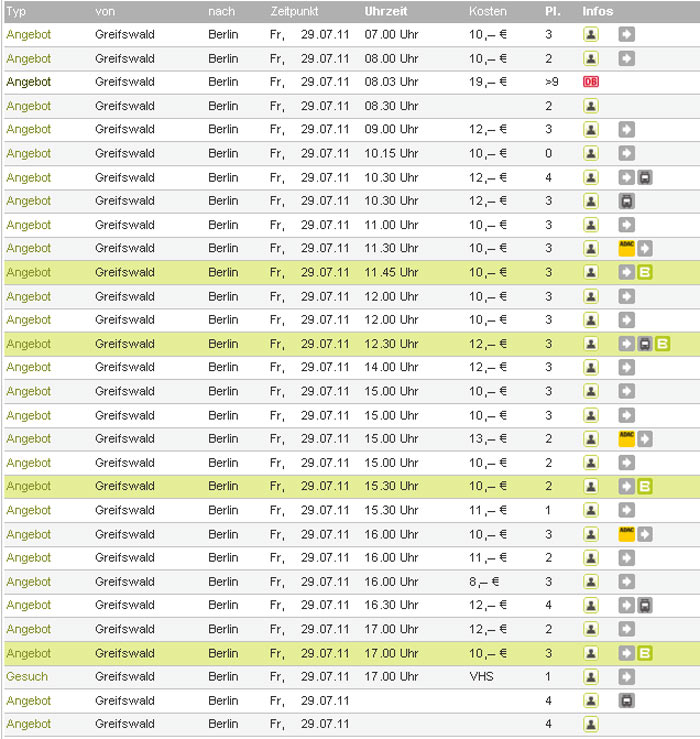Click the DB train icon in 08.03 row

pyautogui.click(x=590, y=82)
